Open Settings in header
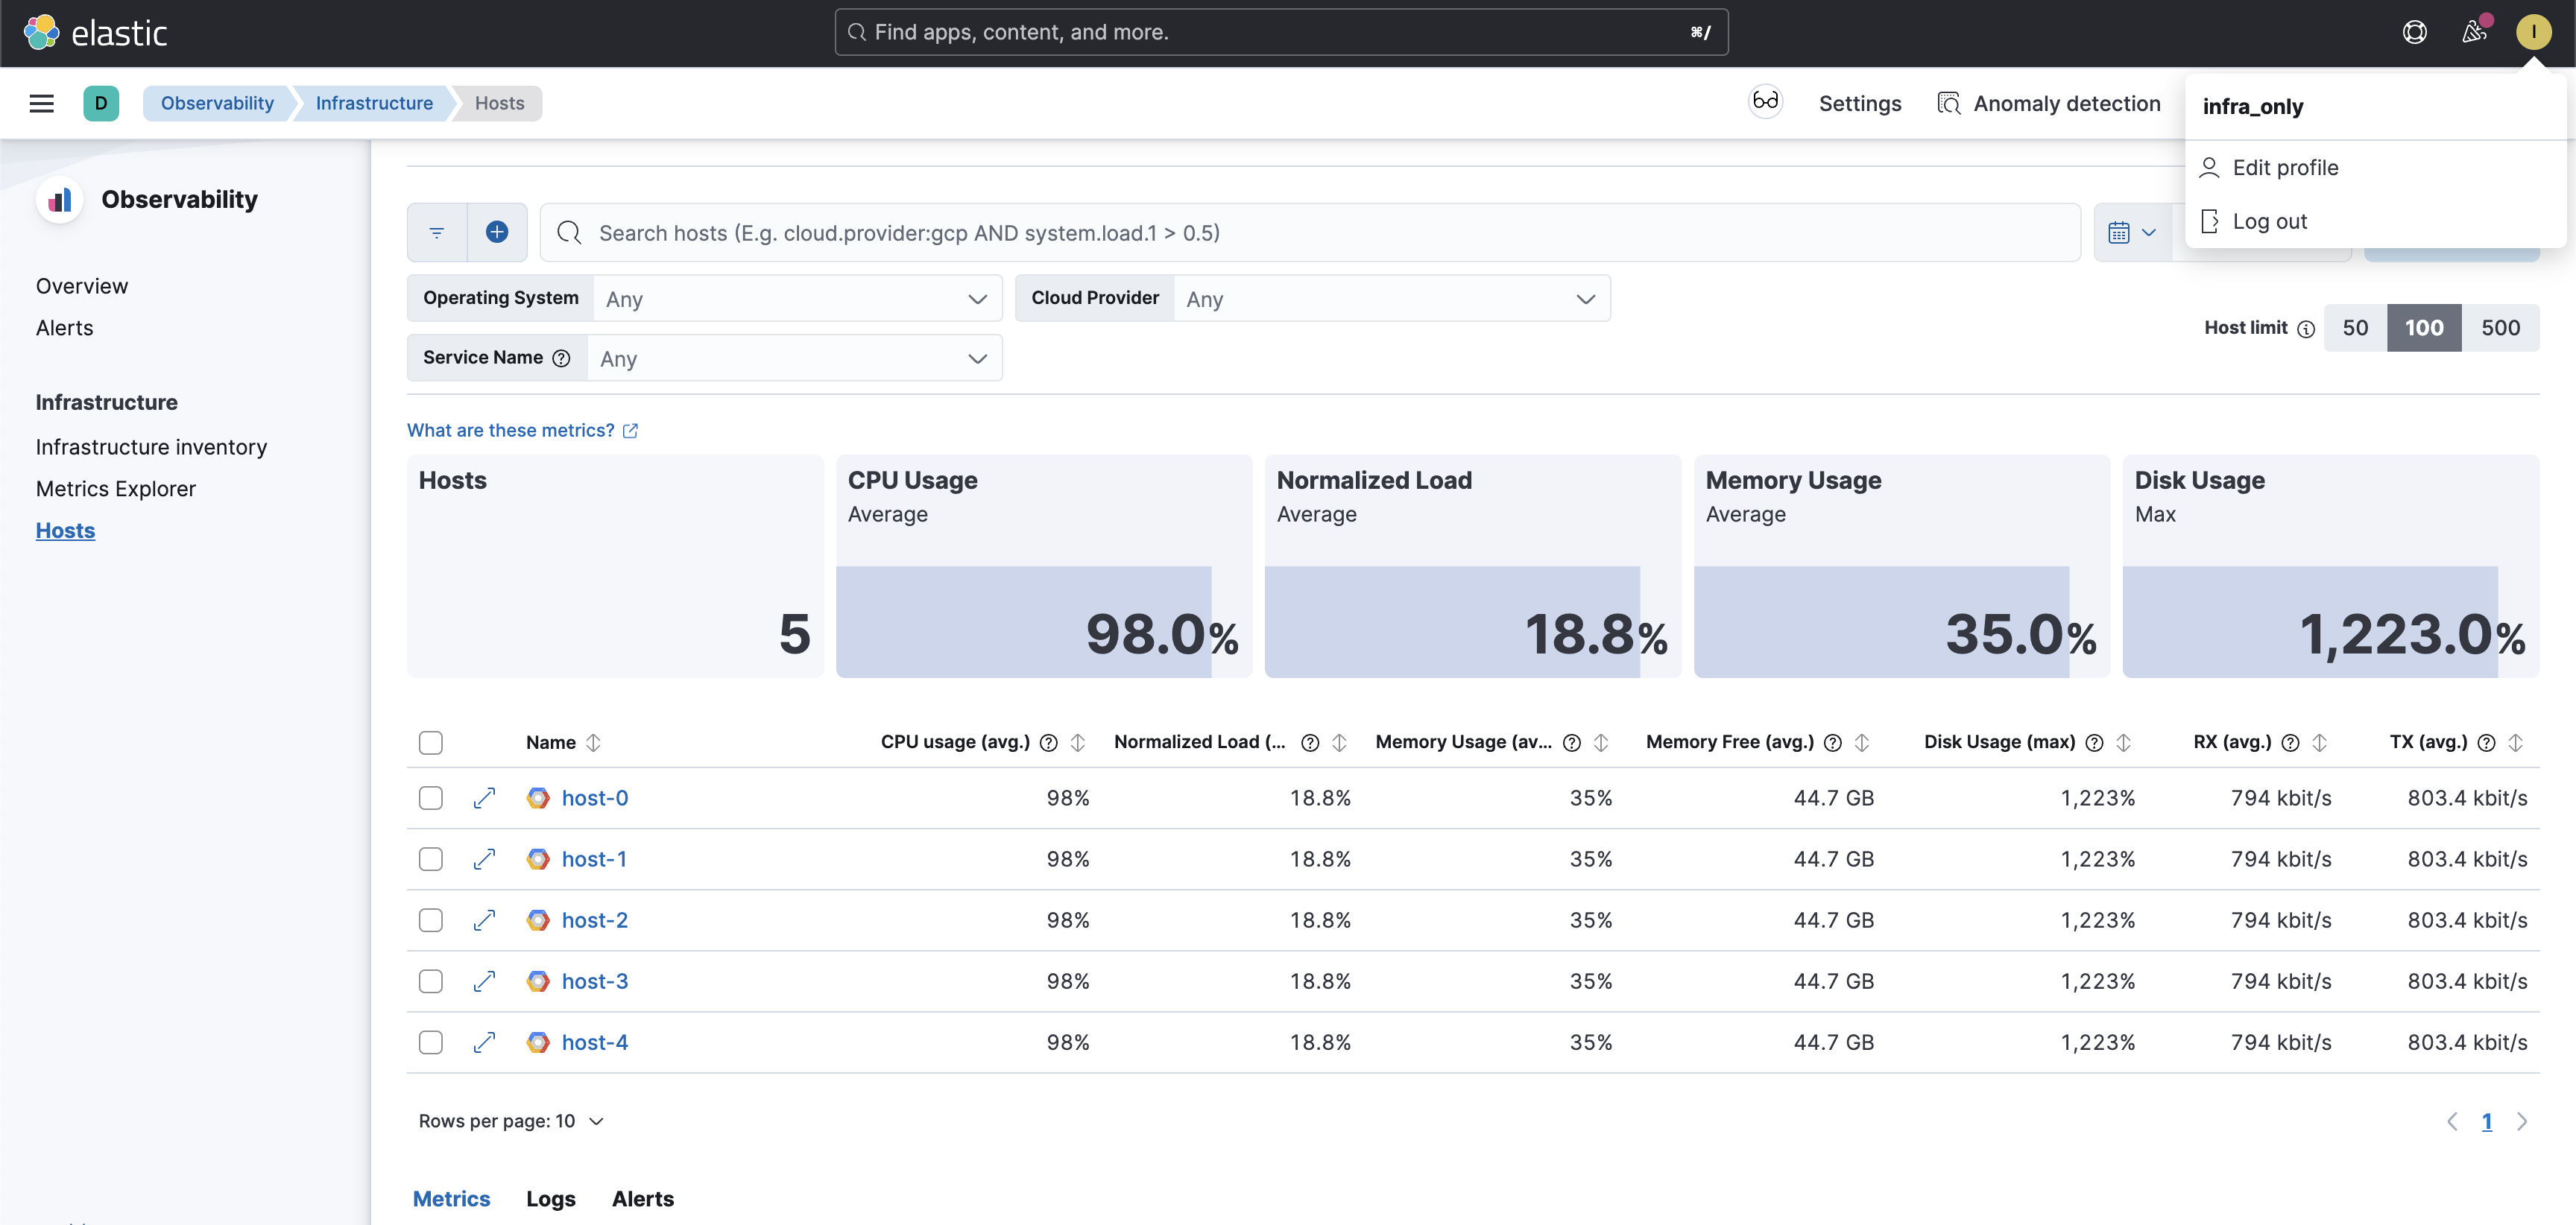This screenshot has height=1225, width=2576. [1860, 103]
